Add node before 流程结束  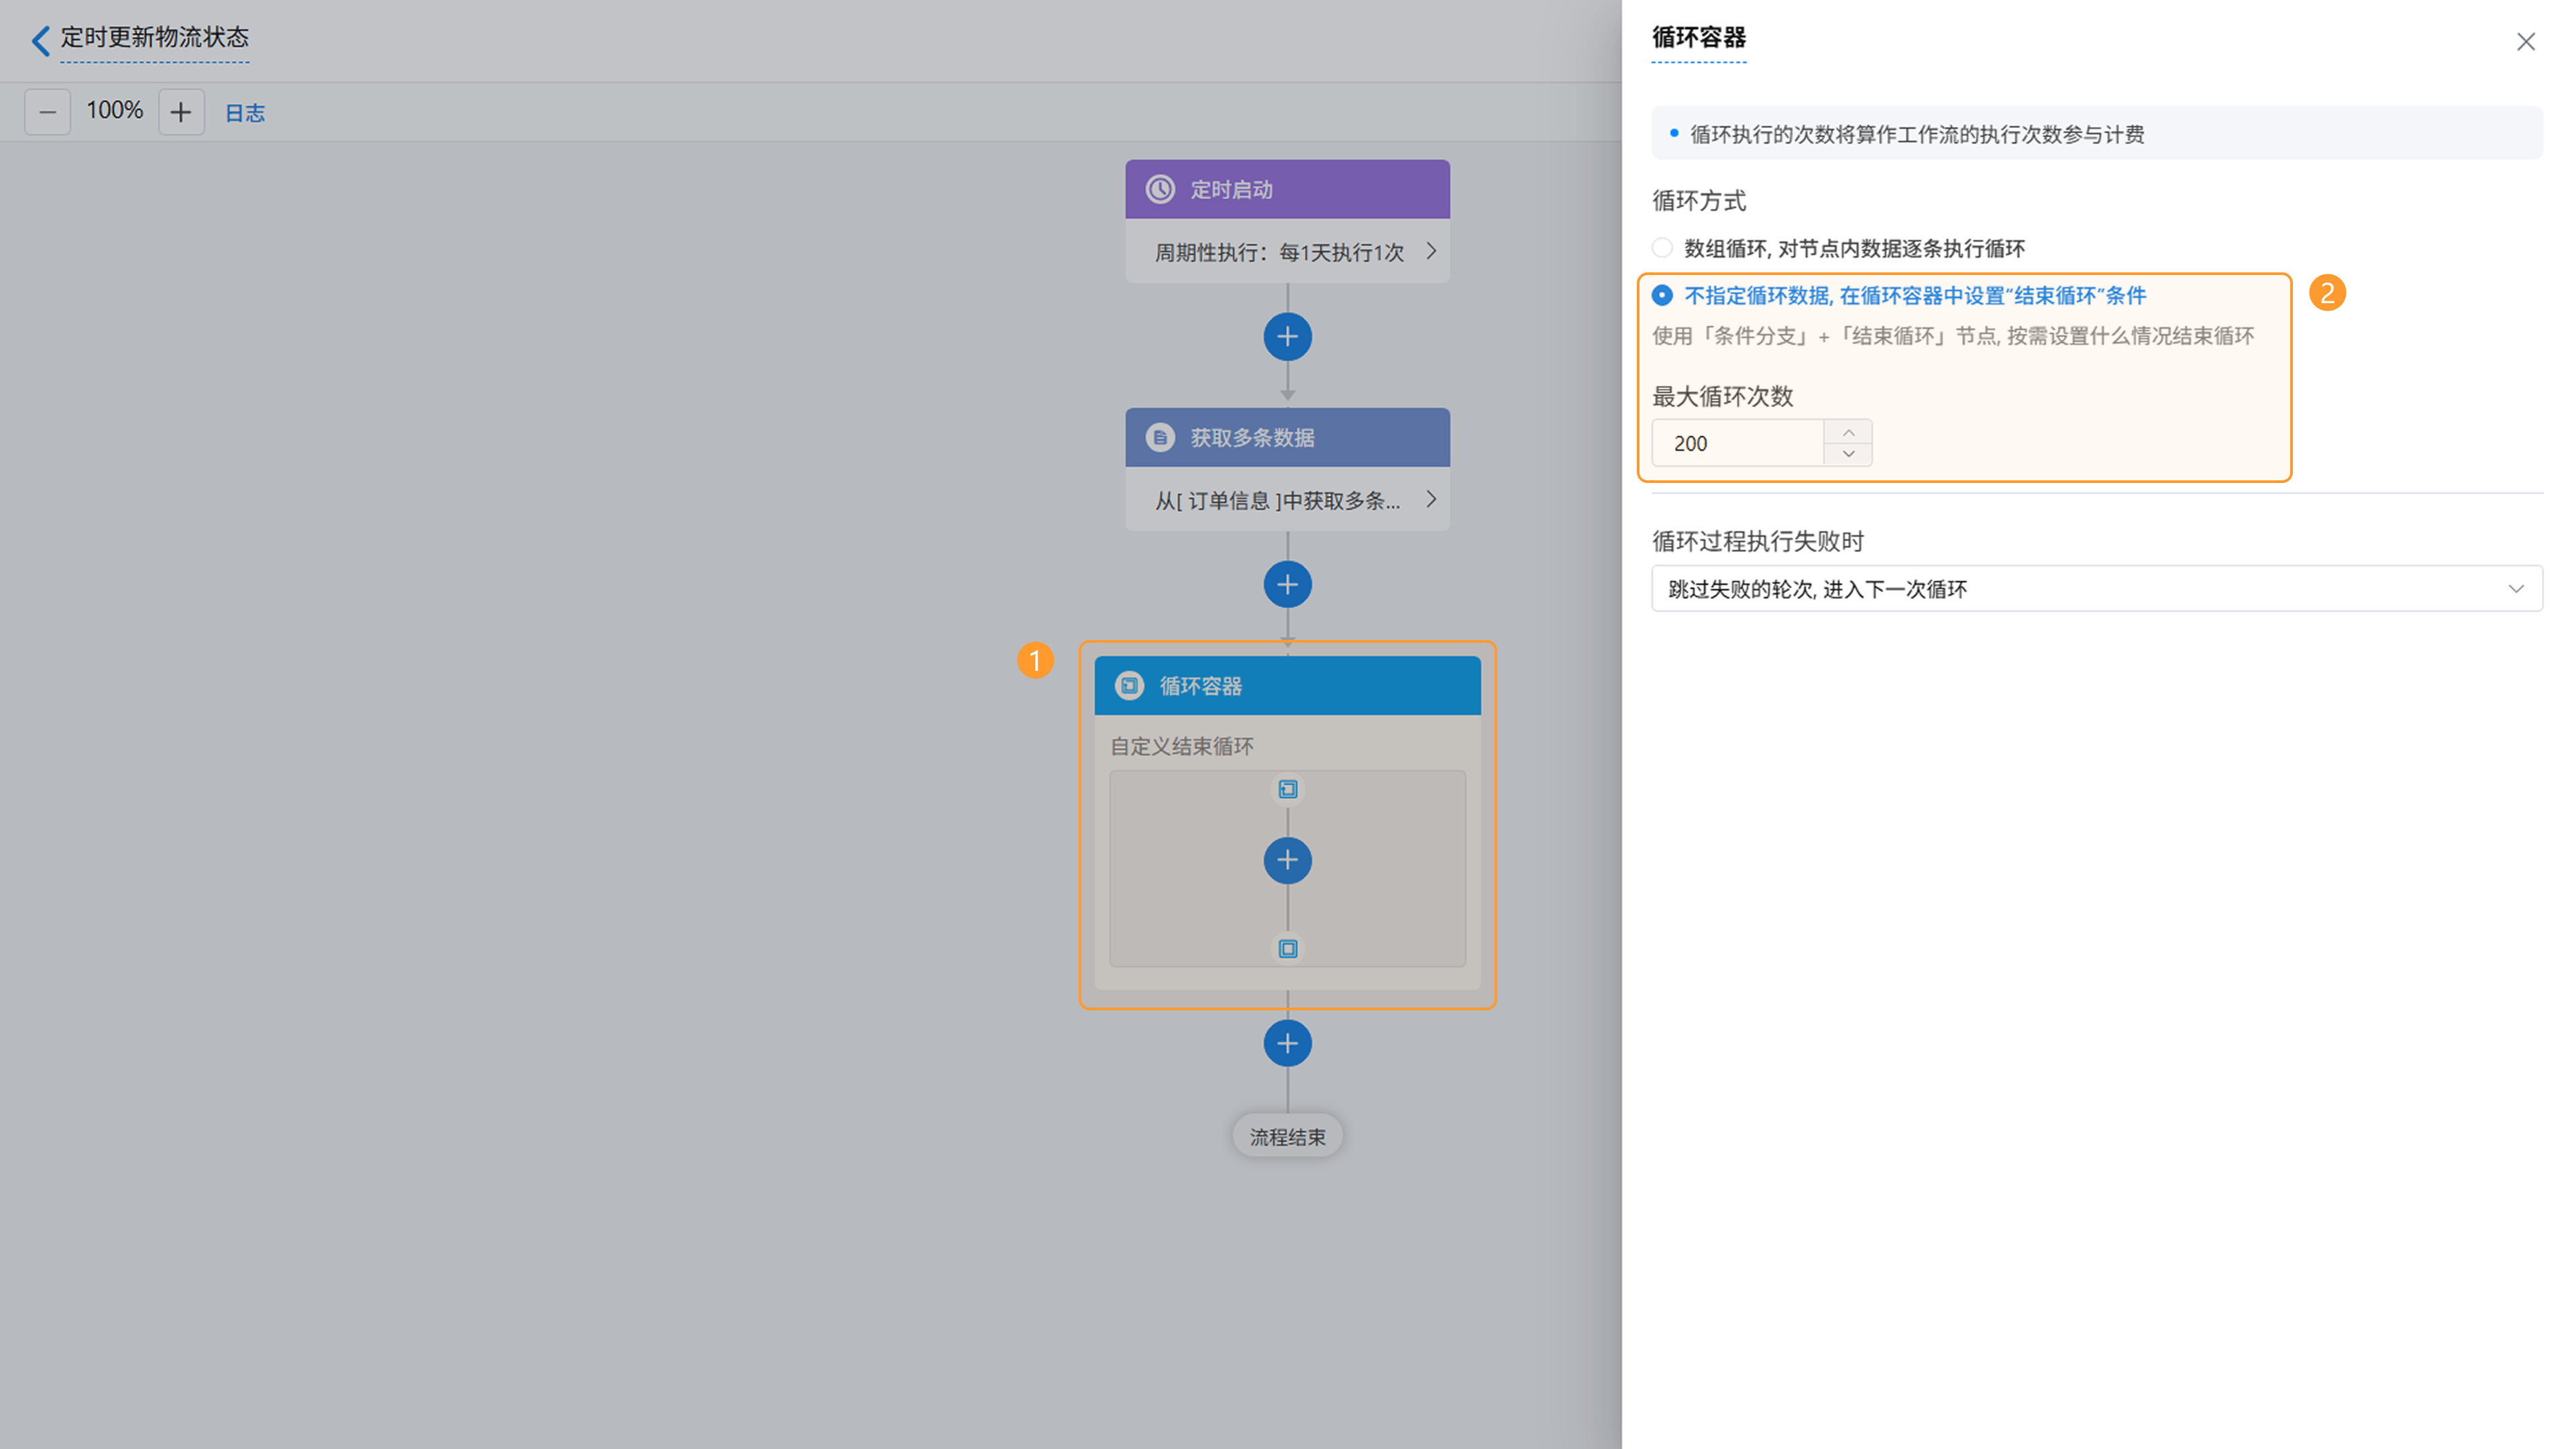pos(1287,1044)
